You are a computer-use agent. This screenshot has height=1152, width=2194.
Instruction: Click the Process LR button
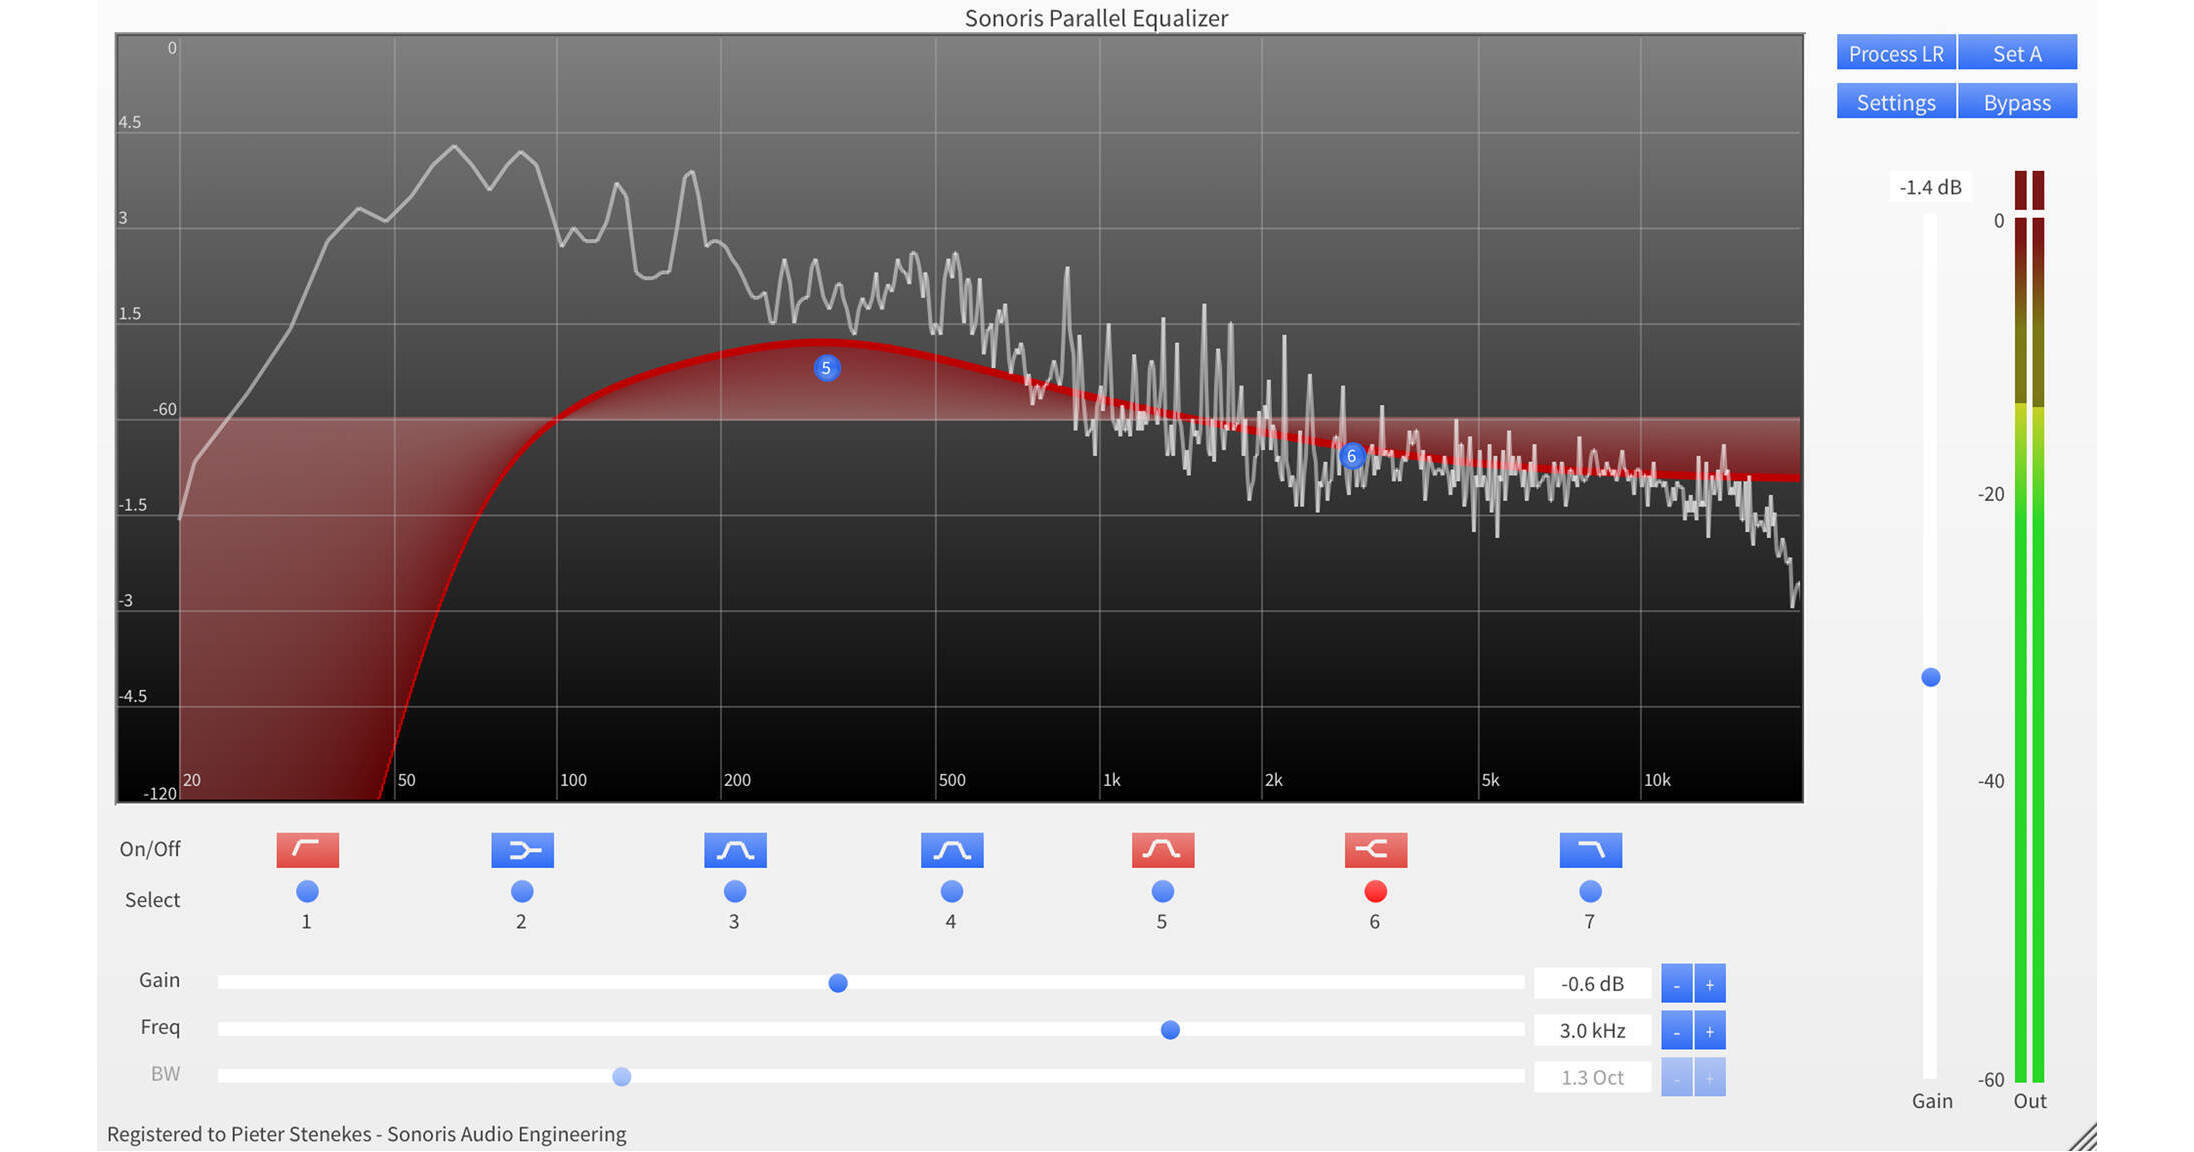(1895, 53)
